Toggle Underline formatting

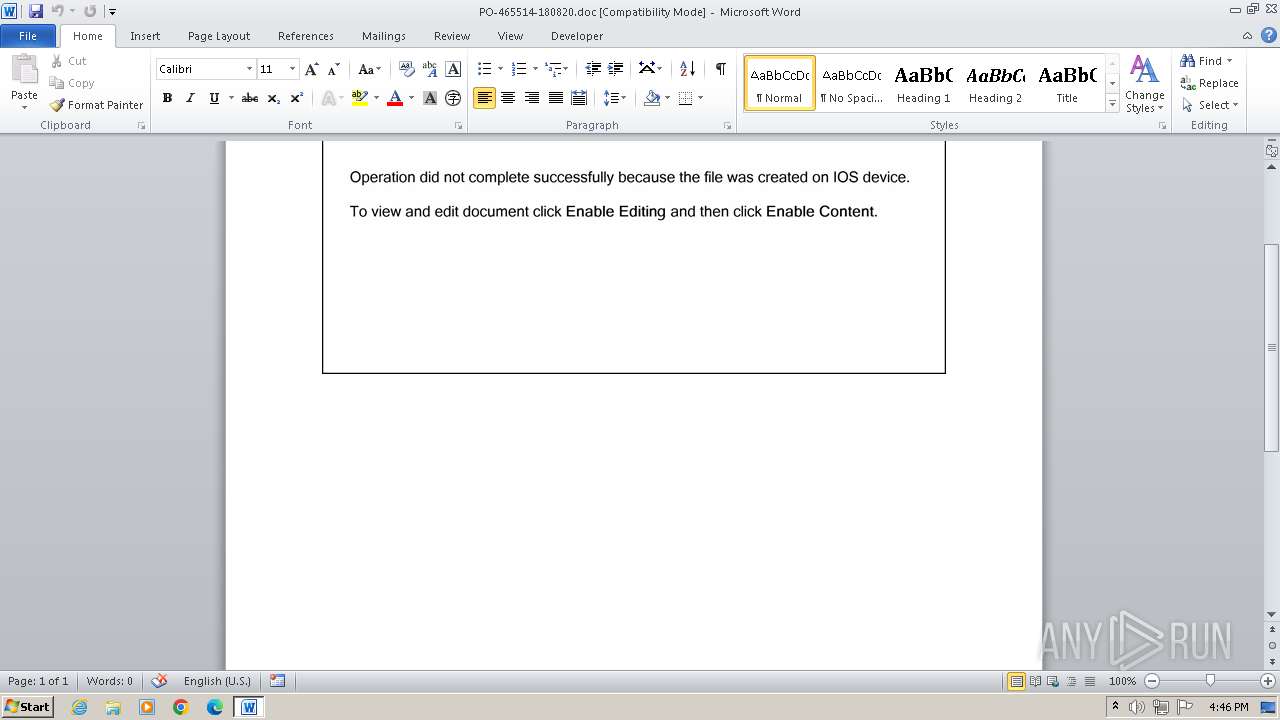pos(214,98)
